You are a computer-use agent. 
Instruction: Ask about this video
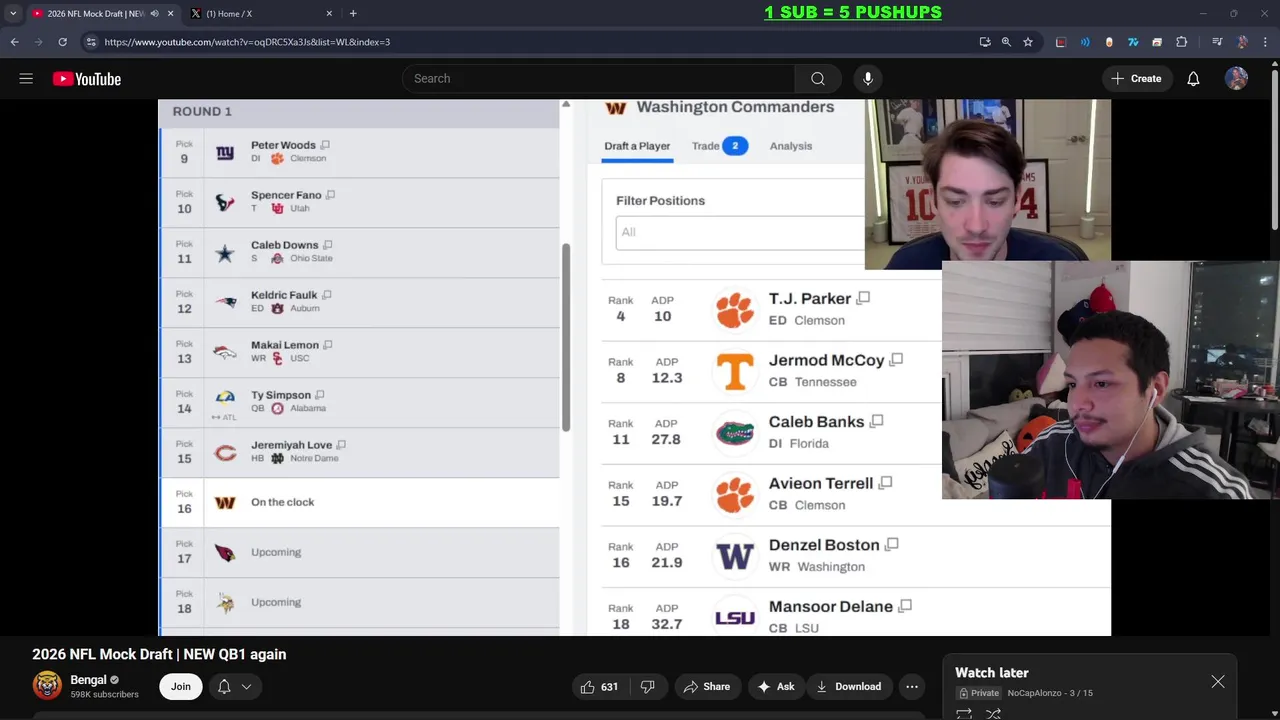click(776, 687)
